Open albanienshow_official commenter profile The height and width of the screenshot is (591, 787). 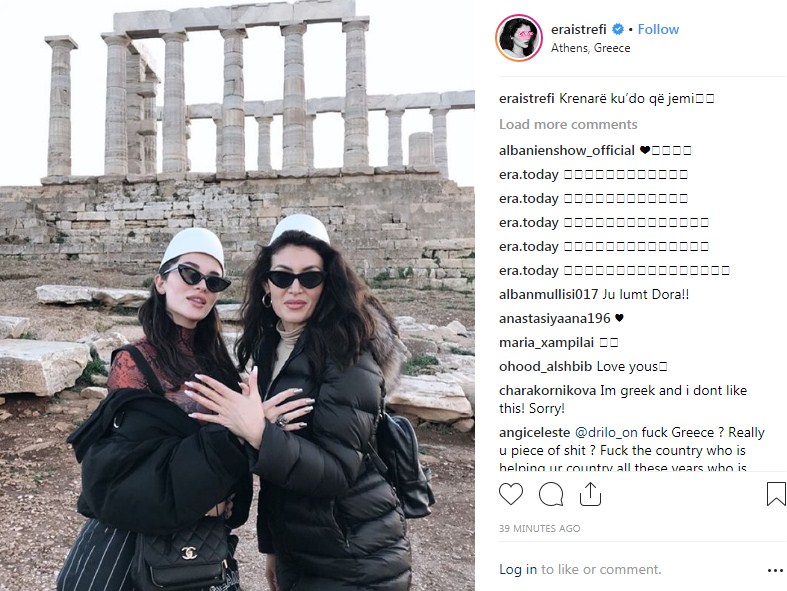coord(567,150)
